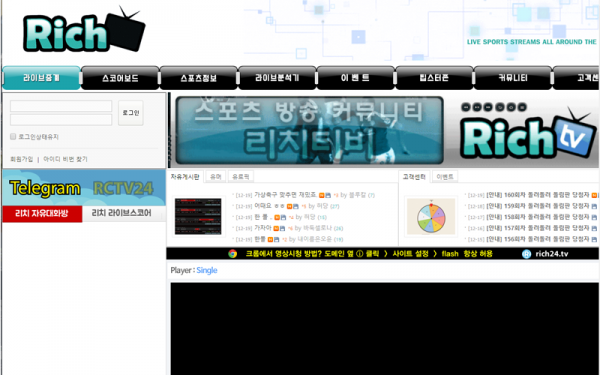Screen dimensions: 600x375
Task: Click the red 리치 자유대화방 button
Action: (42, 213)
